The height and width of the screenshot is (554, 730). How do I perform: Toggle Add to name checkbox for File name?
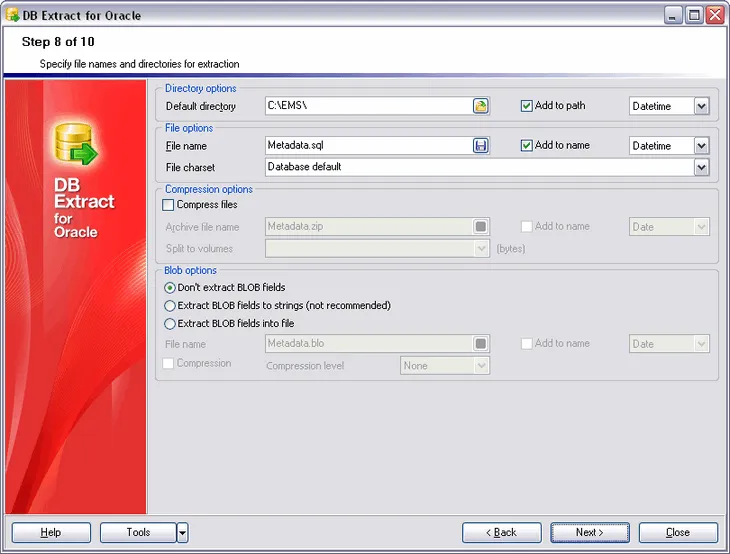pyautogui.click(x=526, y=146)
